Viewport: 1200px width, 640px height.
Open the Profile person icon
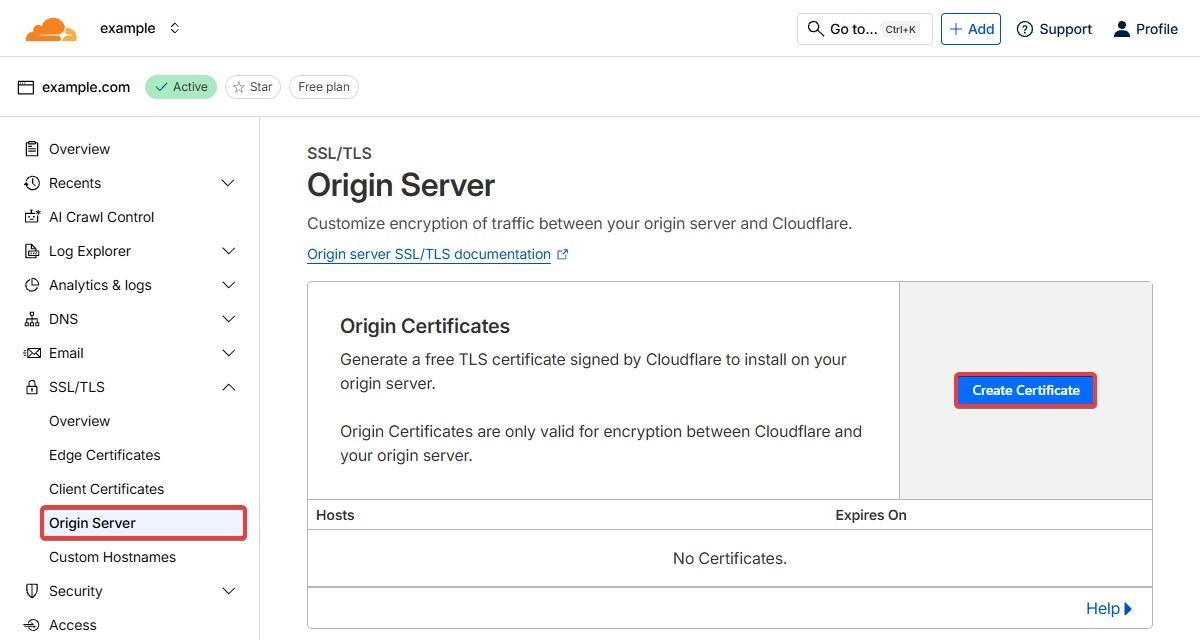click(1121, 29)
